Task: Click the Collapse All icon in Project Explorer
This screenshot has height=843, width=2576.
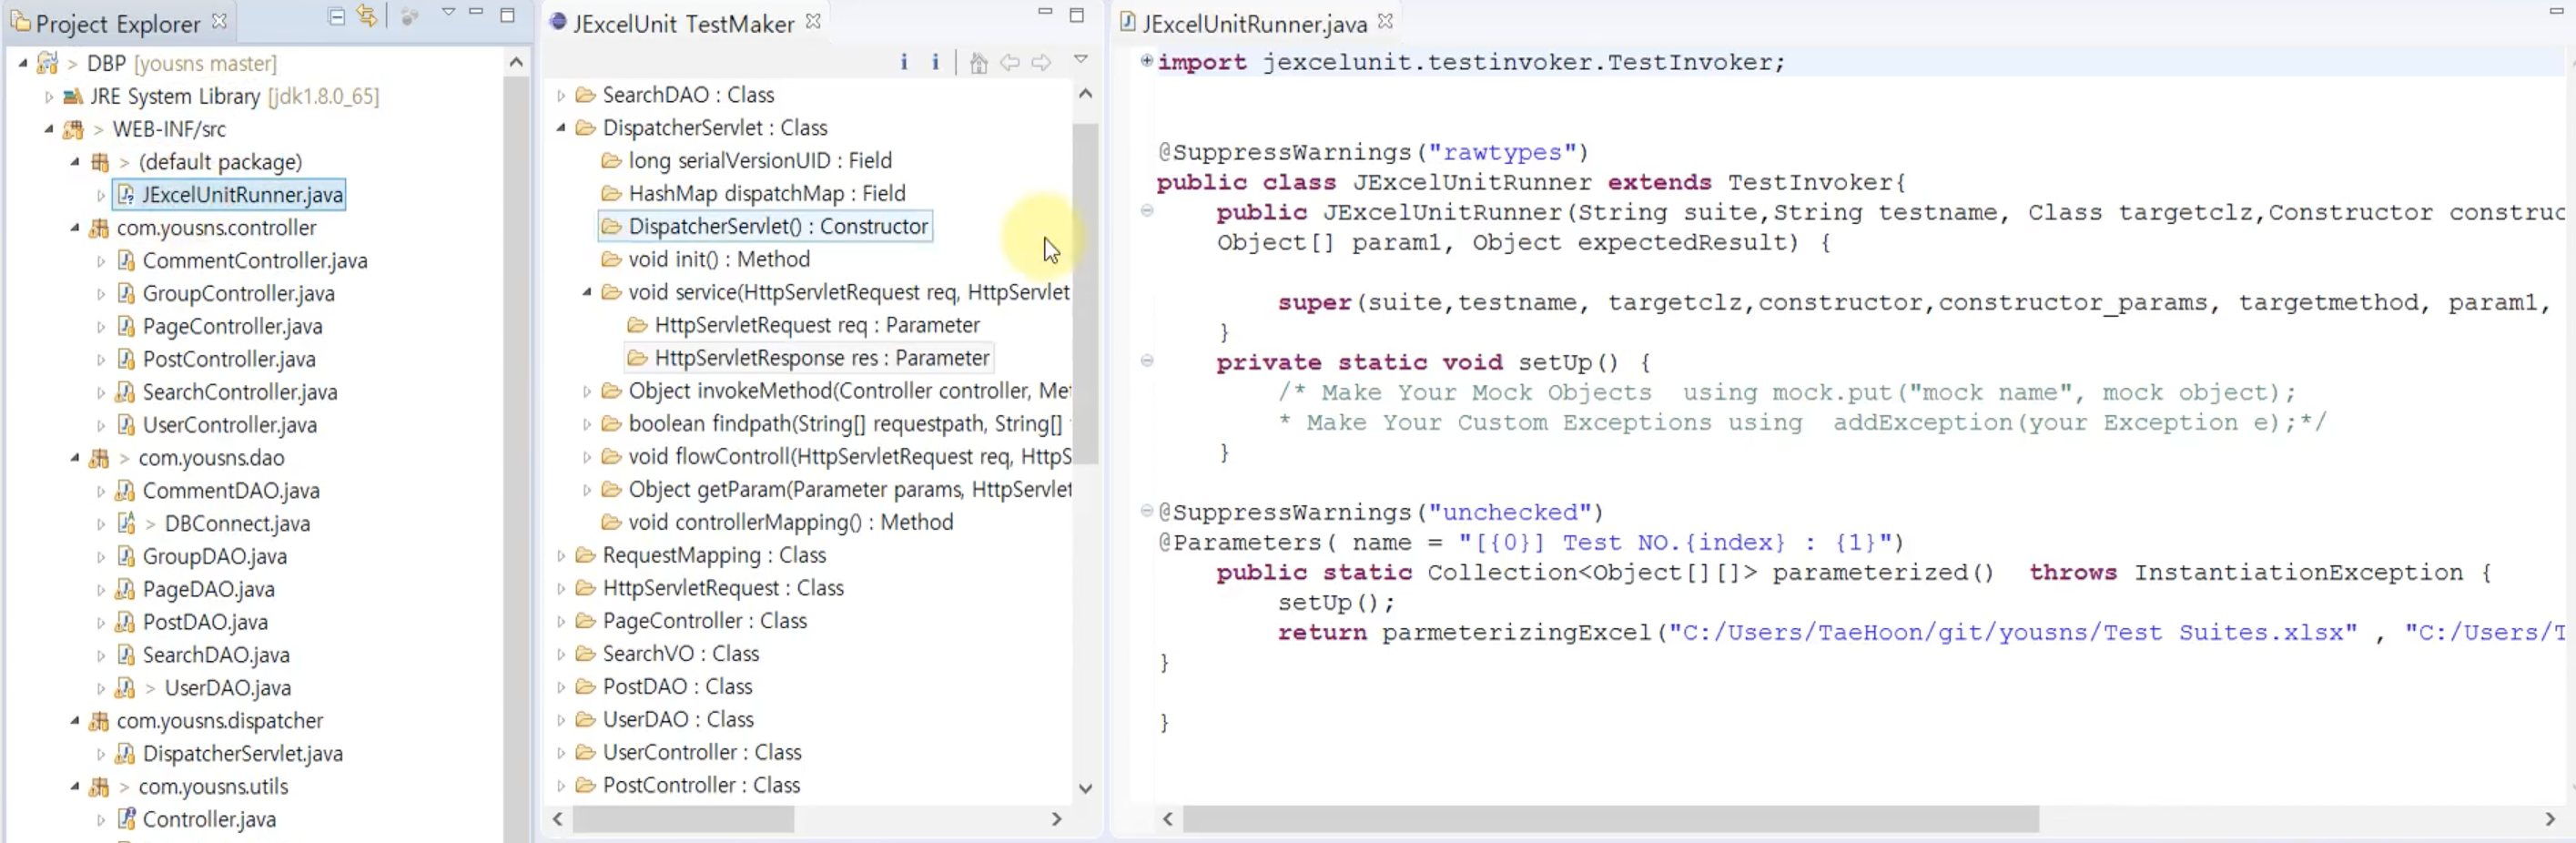Action: tap(336, 17)
